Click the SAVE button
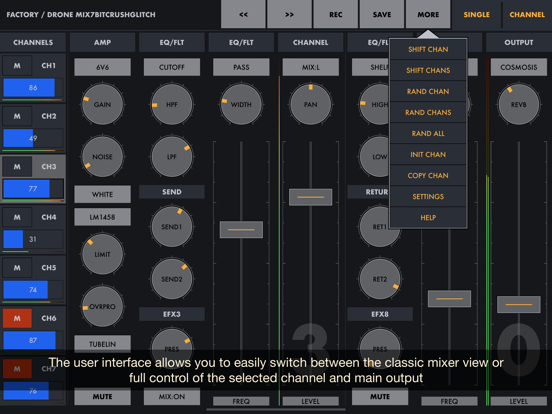Viewport: 552px width, 414px height. pos(382,14)
